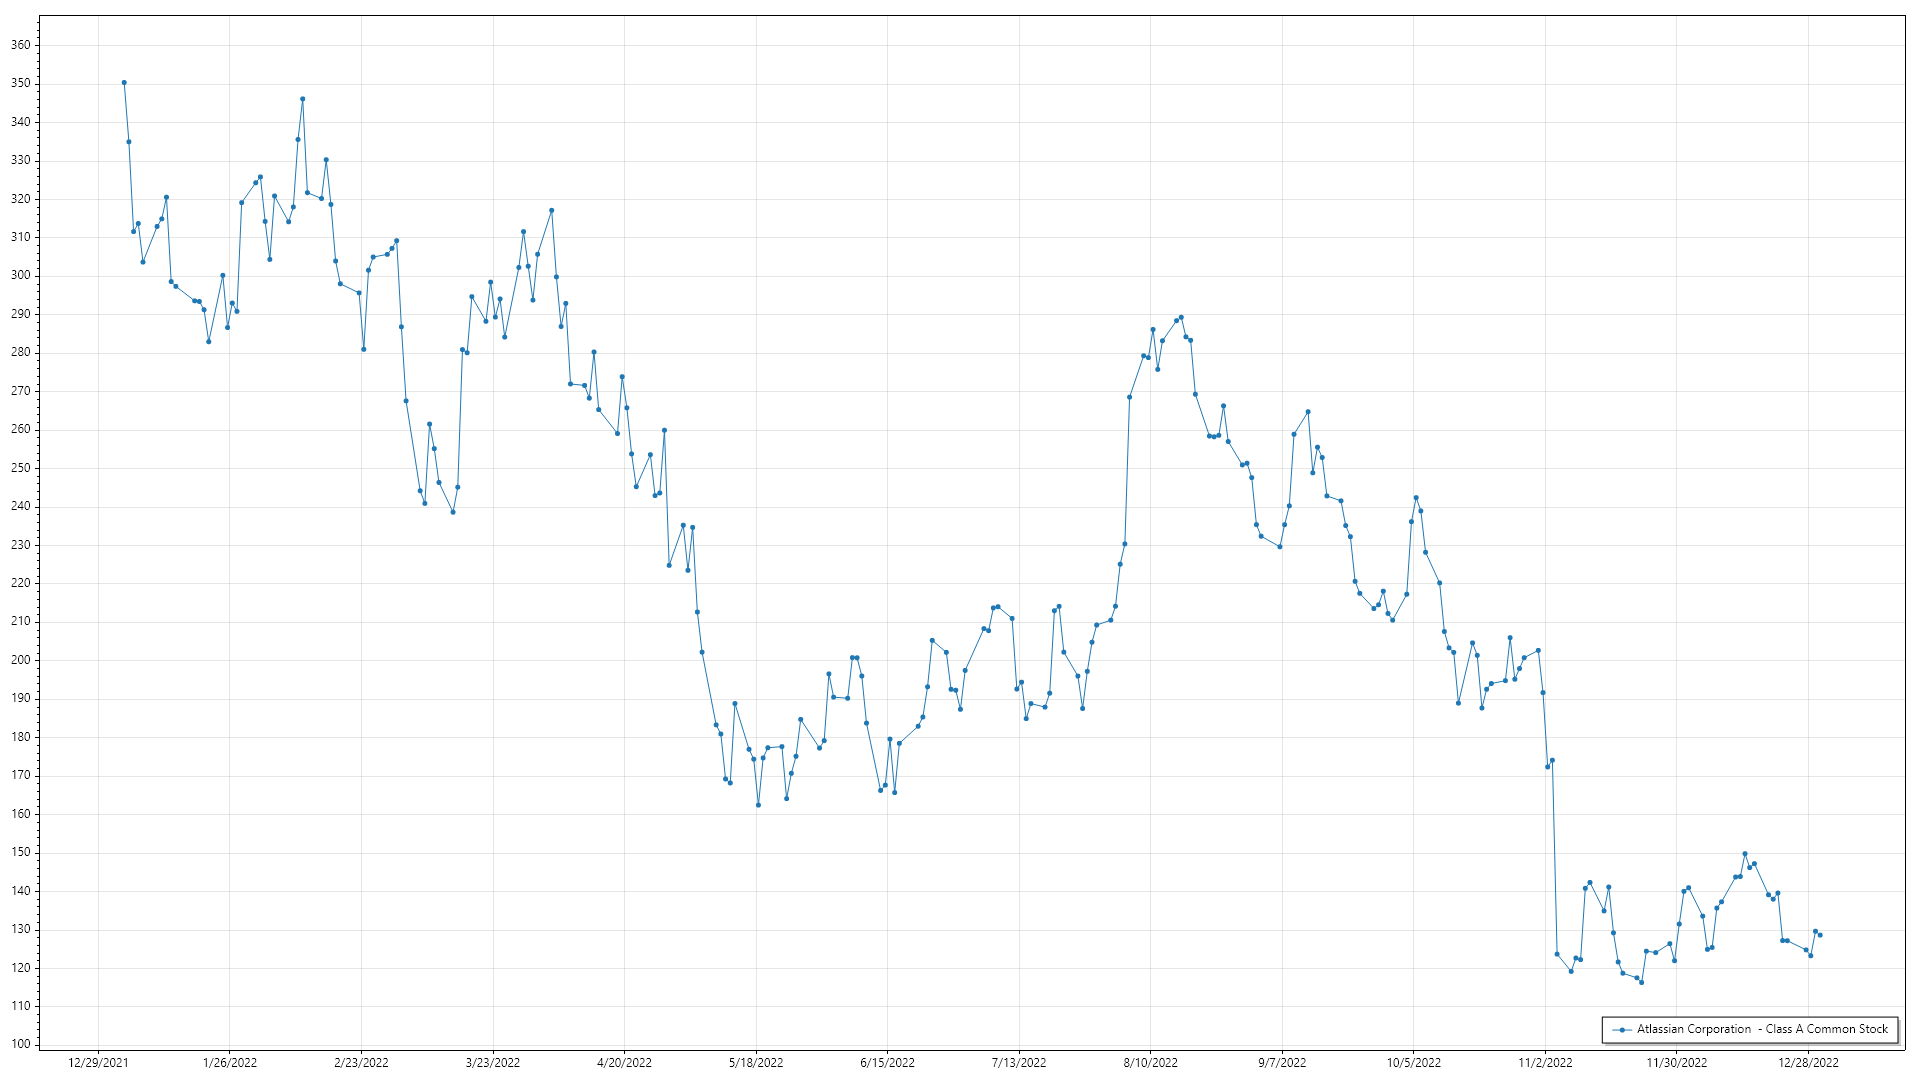The image size is (1920, 1080).
Task: Select the 5/18/2022 x-axis date label
Action: click(x=756, y=1063)
